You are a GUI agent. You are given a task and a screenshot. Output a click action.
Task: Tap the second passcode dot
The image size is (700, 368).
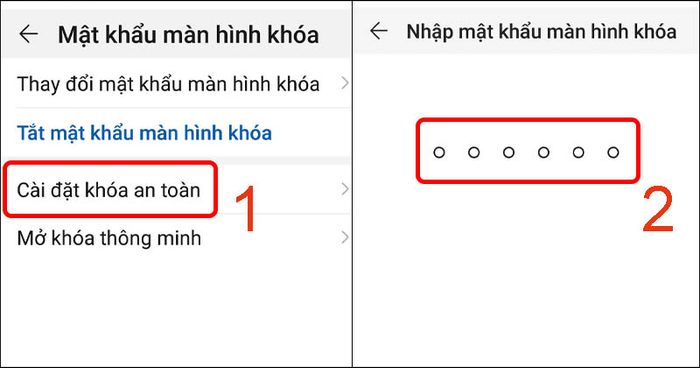coord(474,153)
